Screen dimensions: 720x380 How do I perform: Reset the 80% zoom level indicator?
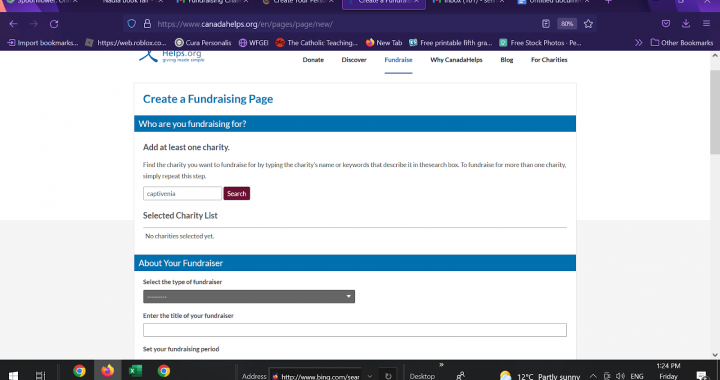tap(567, 24)
